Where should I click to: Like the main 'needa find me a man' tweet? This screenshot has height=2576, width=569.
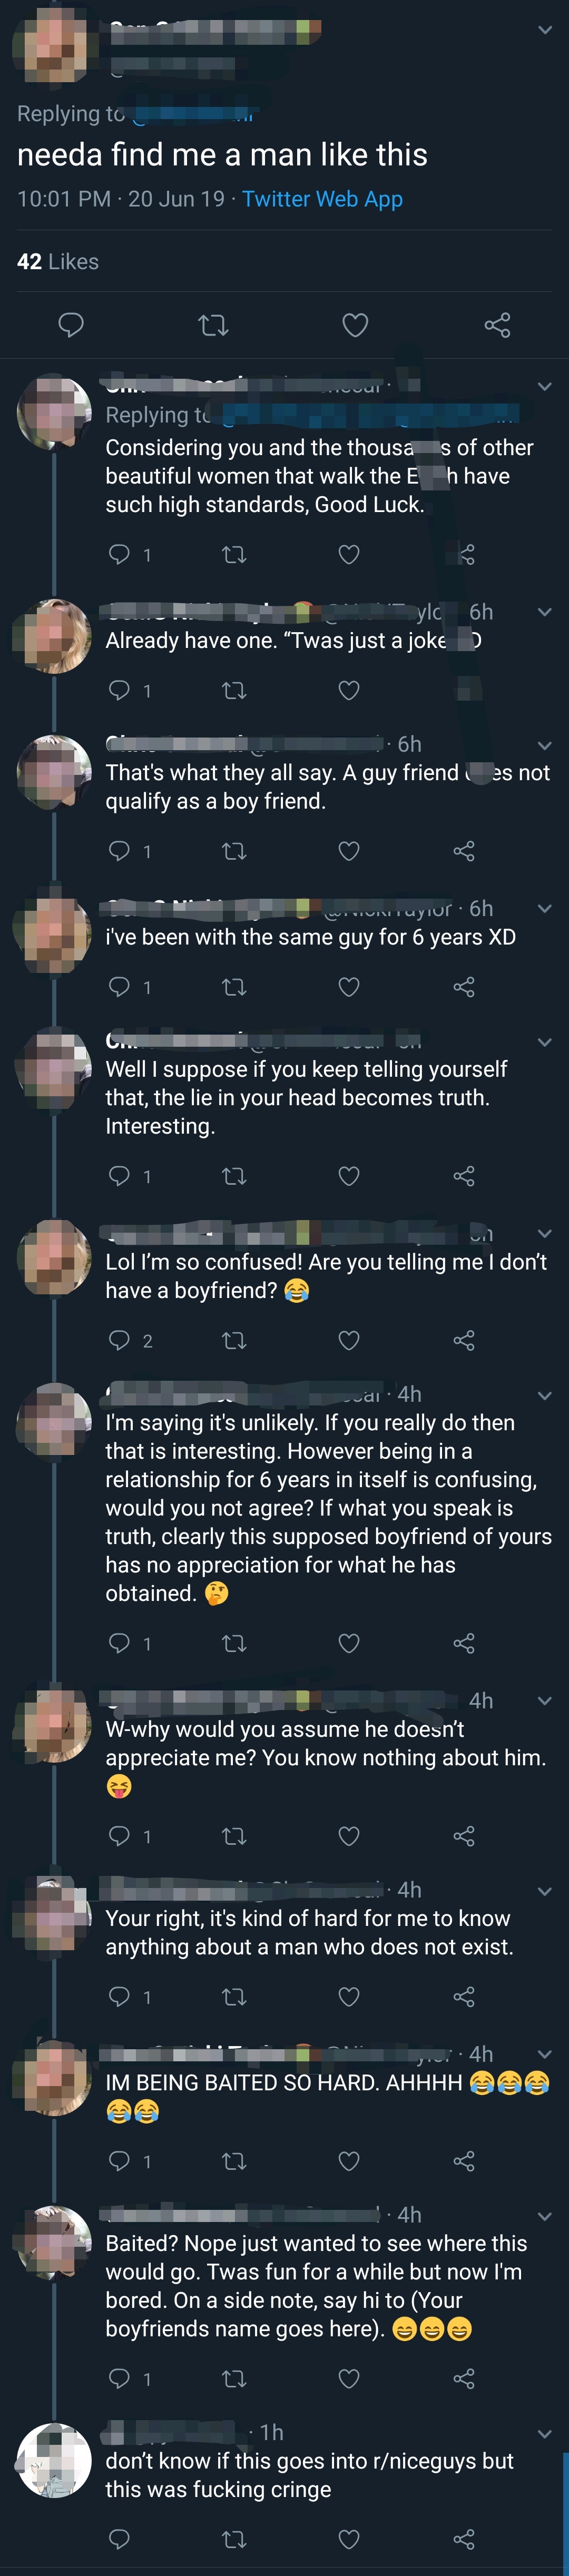pyautogui.click(x=355, y=324)
